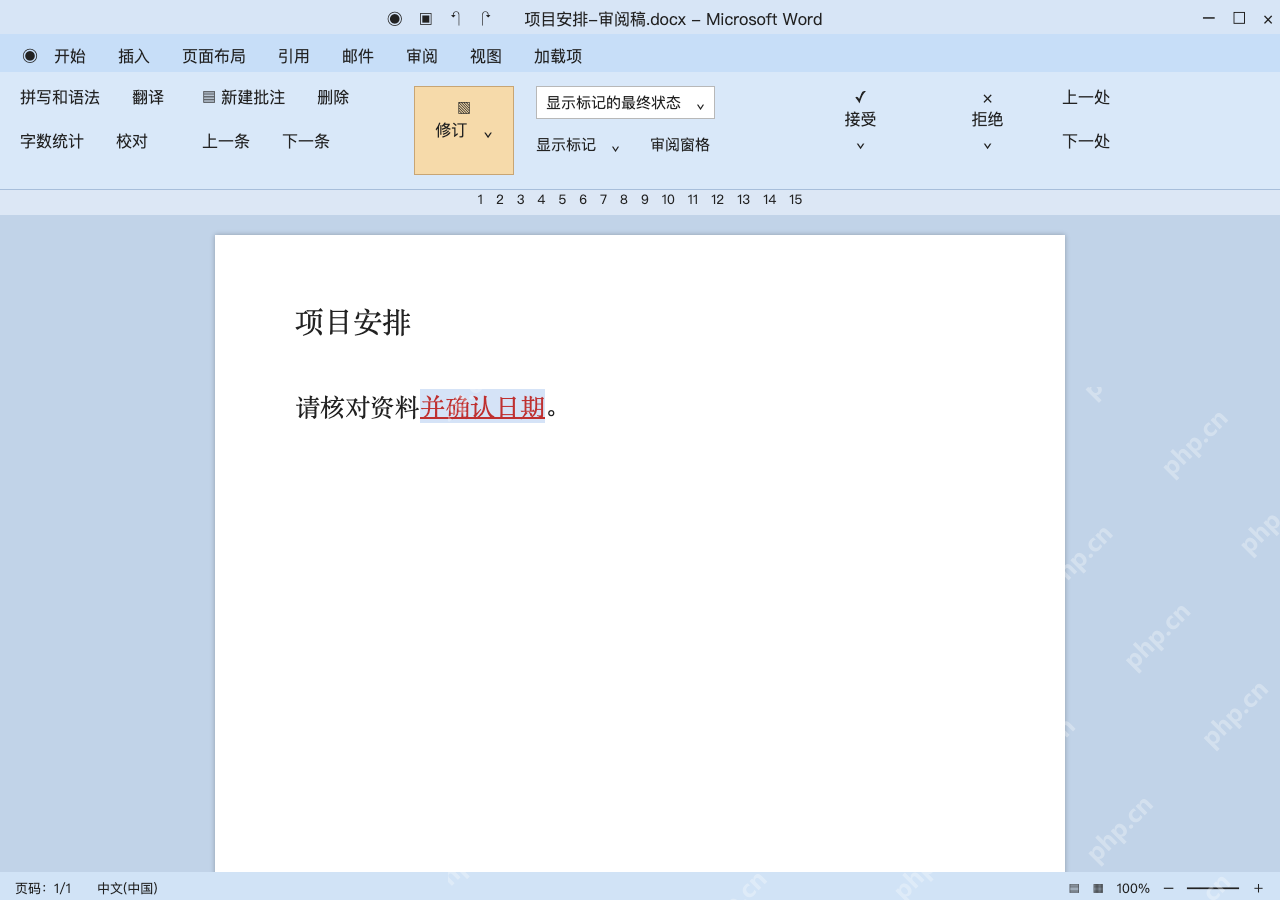
Task: Open the 视图 tab
Action: (486, 56)
